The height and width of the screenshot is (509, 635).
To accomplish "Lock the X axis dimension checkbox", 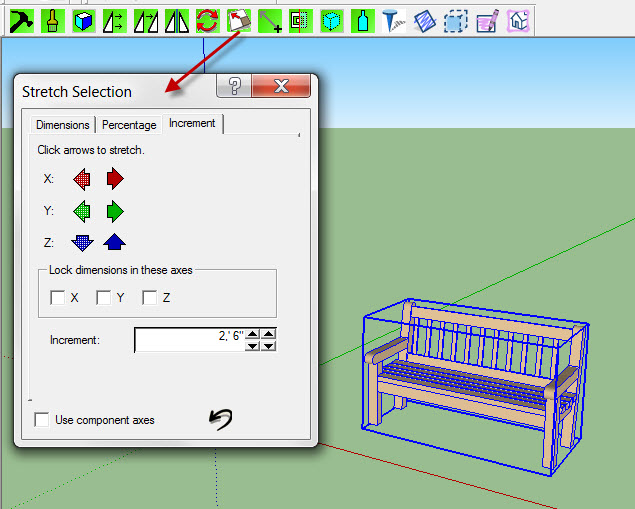I will click(x=58, y=298).
